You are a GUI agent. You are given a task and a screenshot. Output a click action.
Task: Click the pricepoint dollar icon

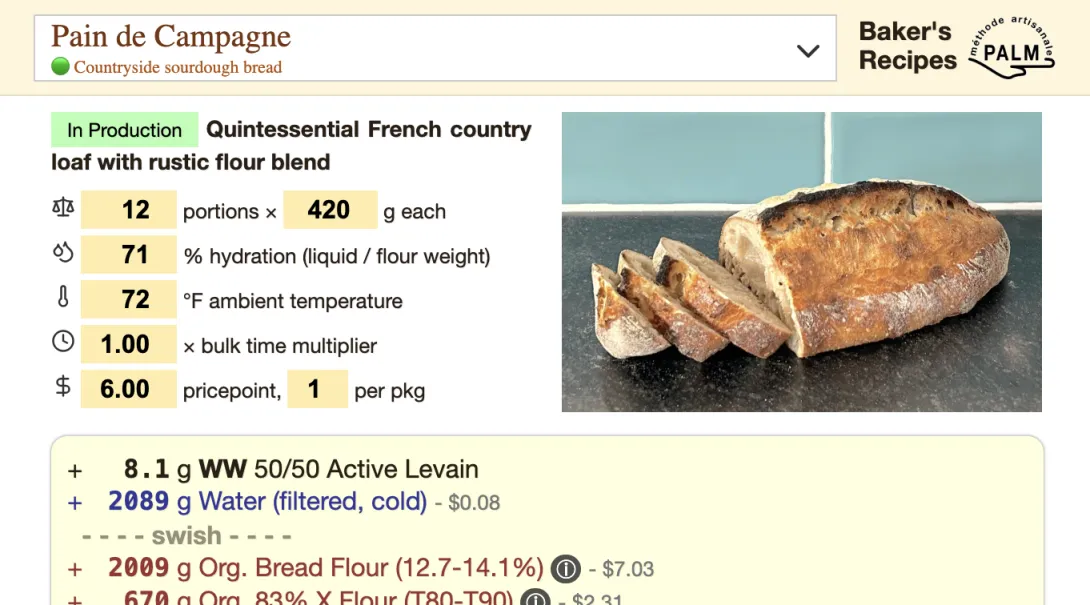tap(63, 387)
